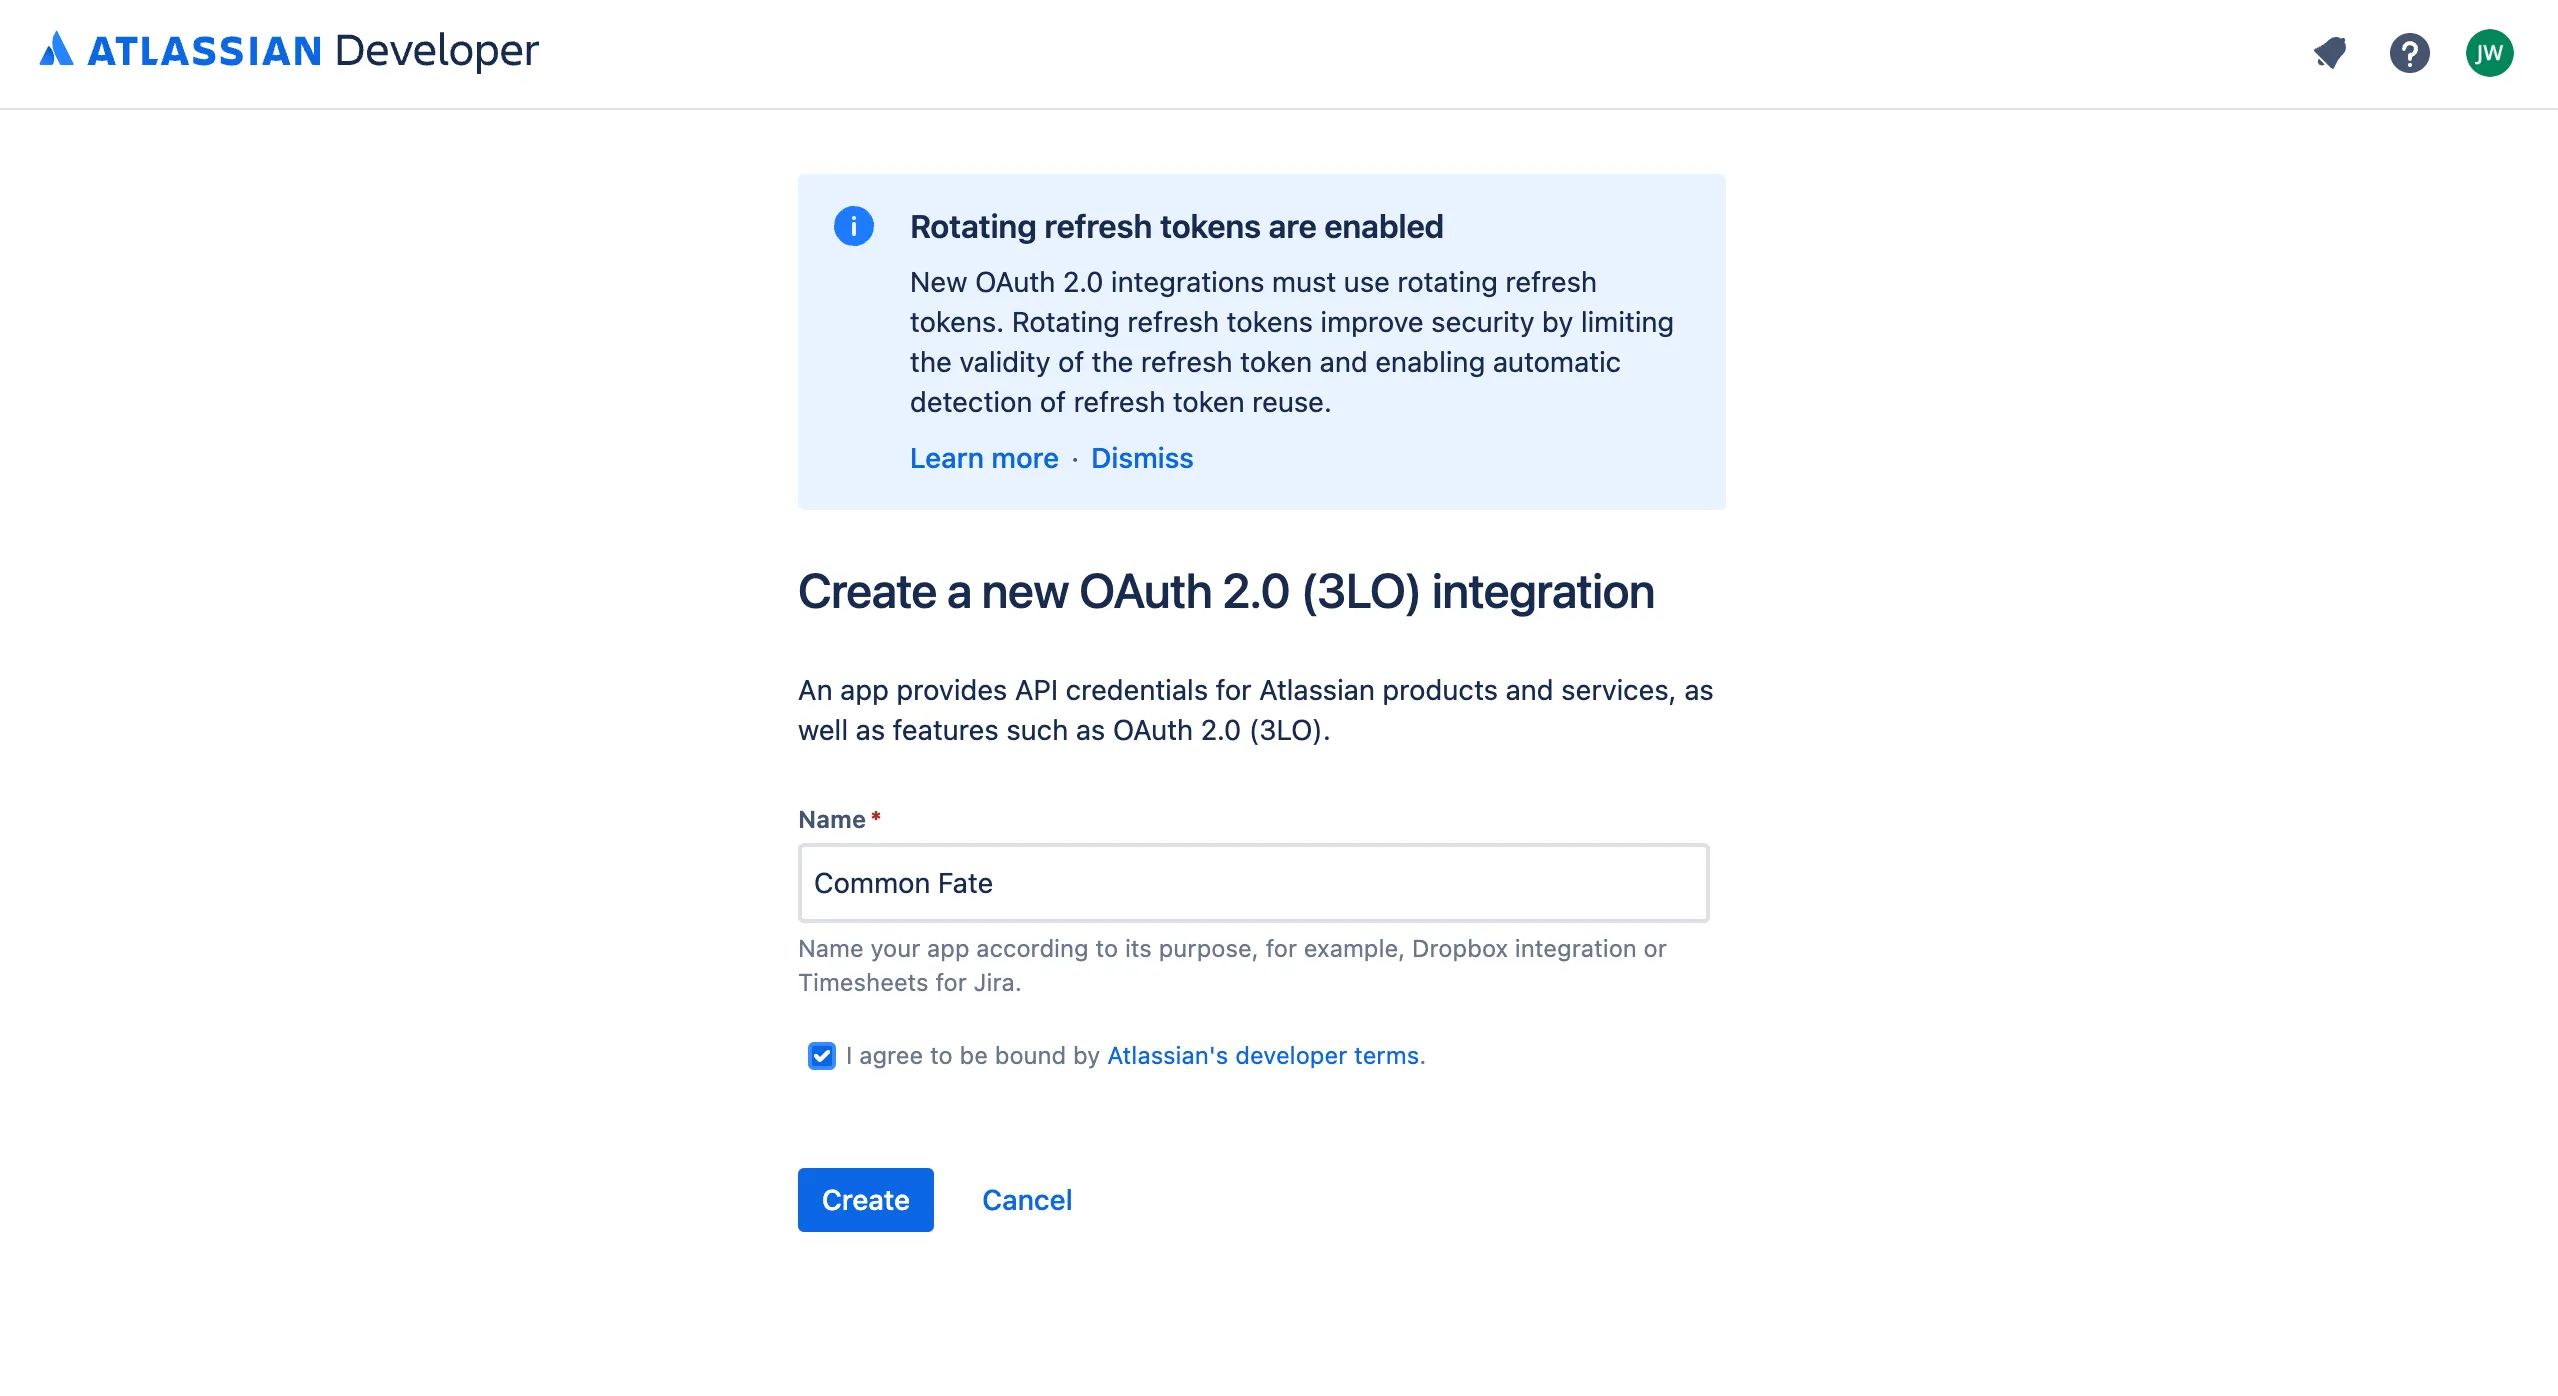2558x1396 pixels.
Task: Open the Atlassian Developer home logo
Action: point(289,51)
